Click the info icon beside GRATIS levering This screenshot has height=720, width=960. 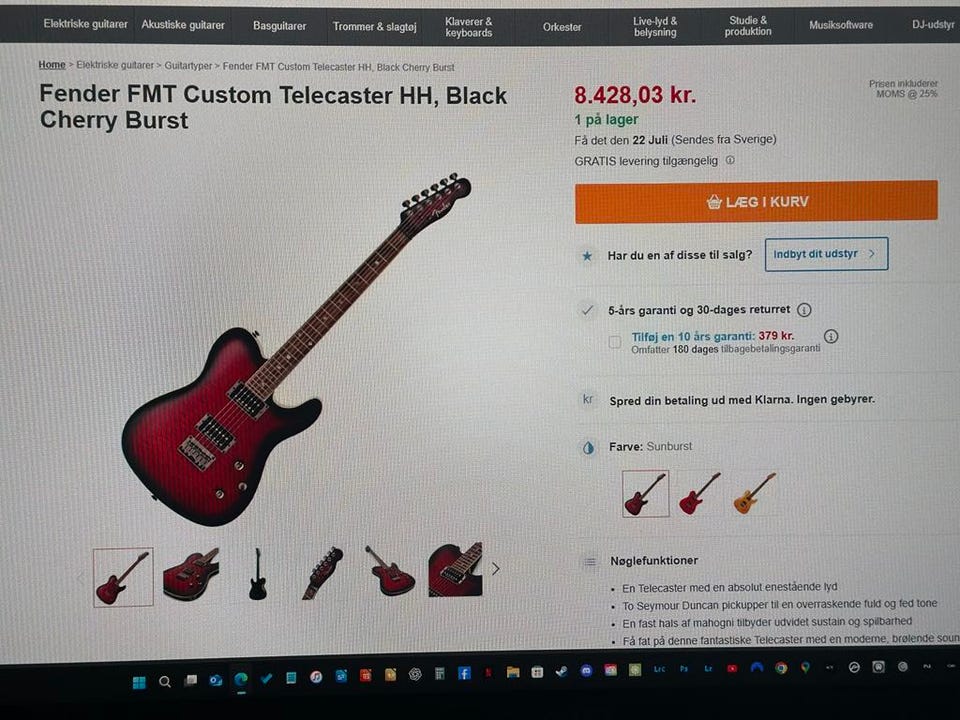[730, 160]
